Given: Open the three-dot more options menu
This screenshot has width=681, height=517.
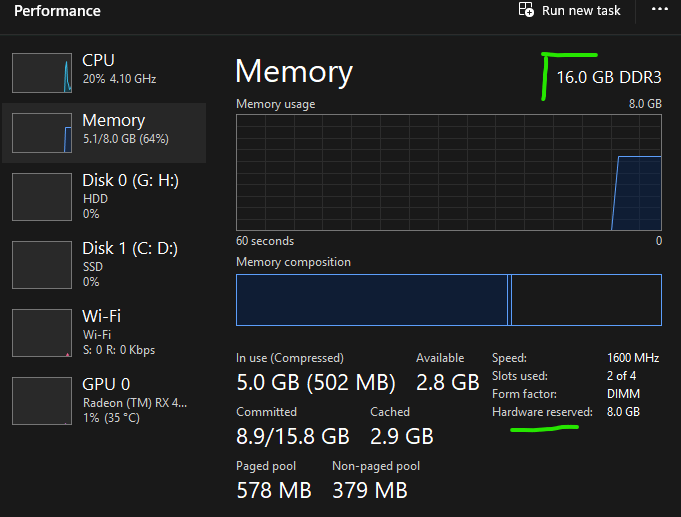Looking at the screenshot, I should tap(660, 9).
